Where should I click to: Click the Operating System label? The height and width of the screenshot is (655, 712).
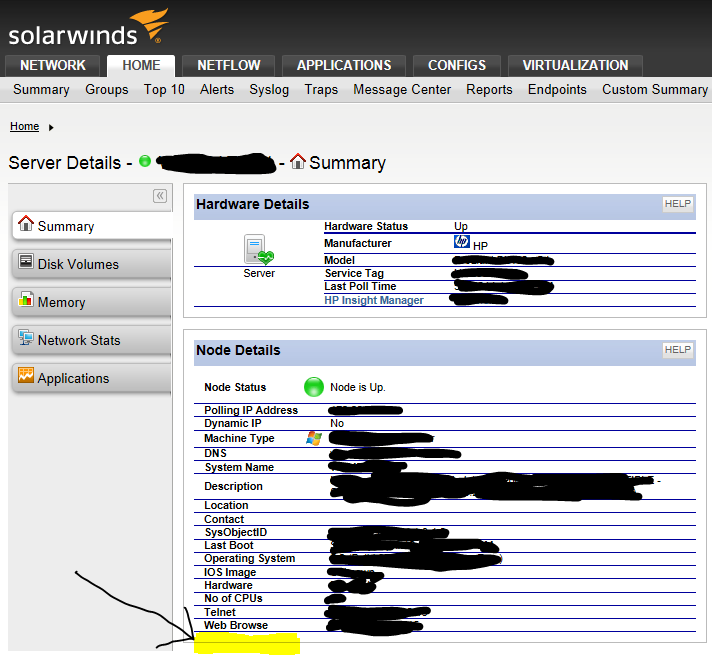[x=250, y=558]
